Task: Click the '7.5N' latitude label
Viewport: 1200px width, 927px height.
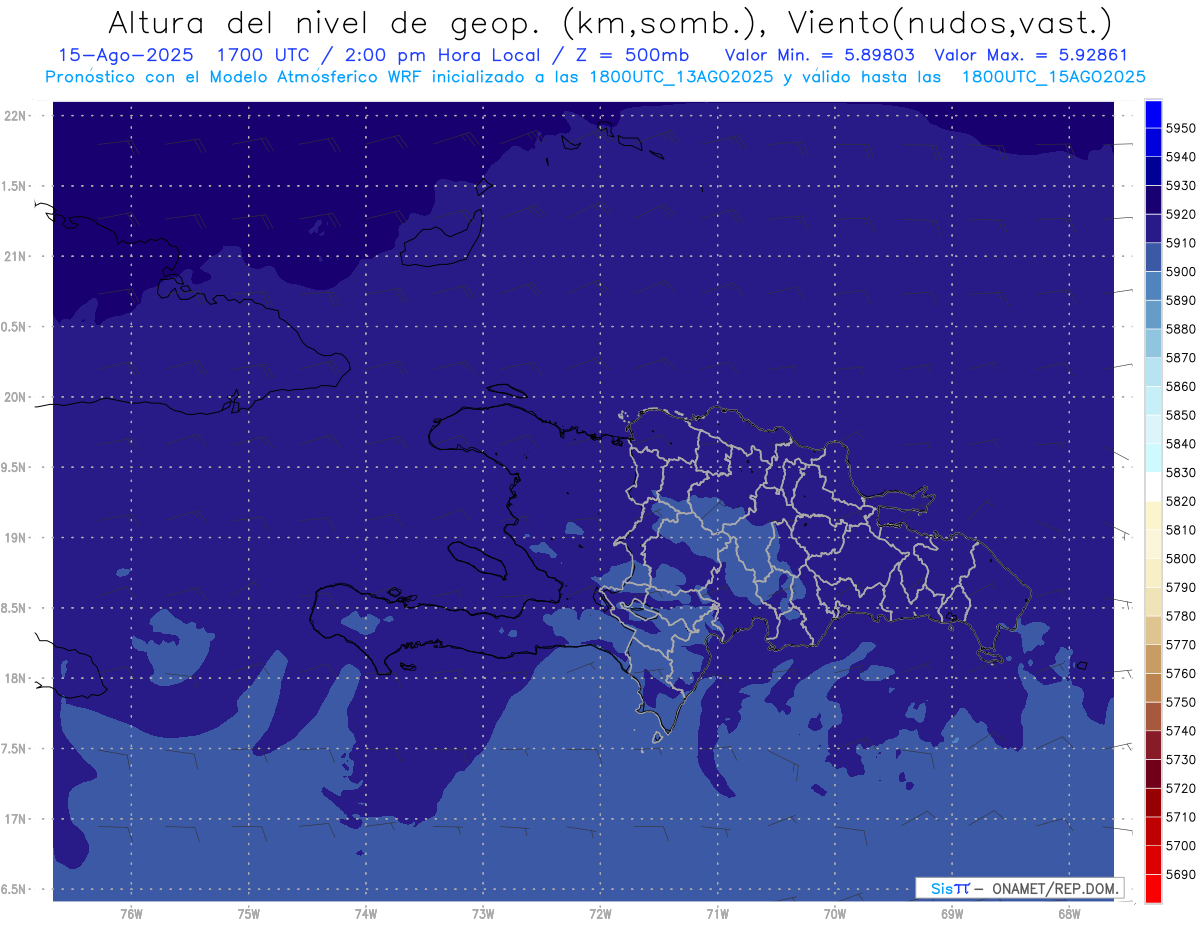Action: point(15,748)
